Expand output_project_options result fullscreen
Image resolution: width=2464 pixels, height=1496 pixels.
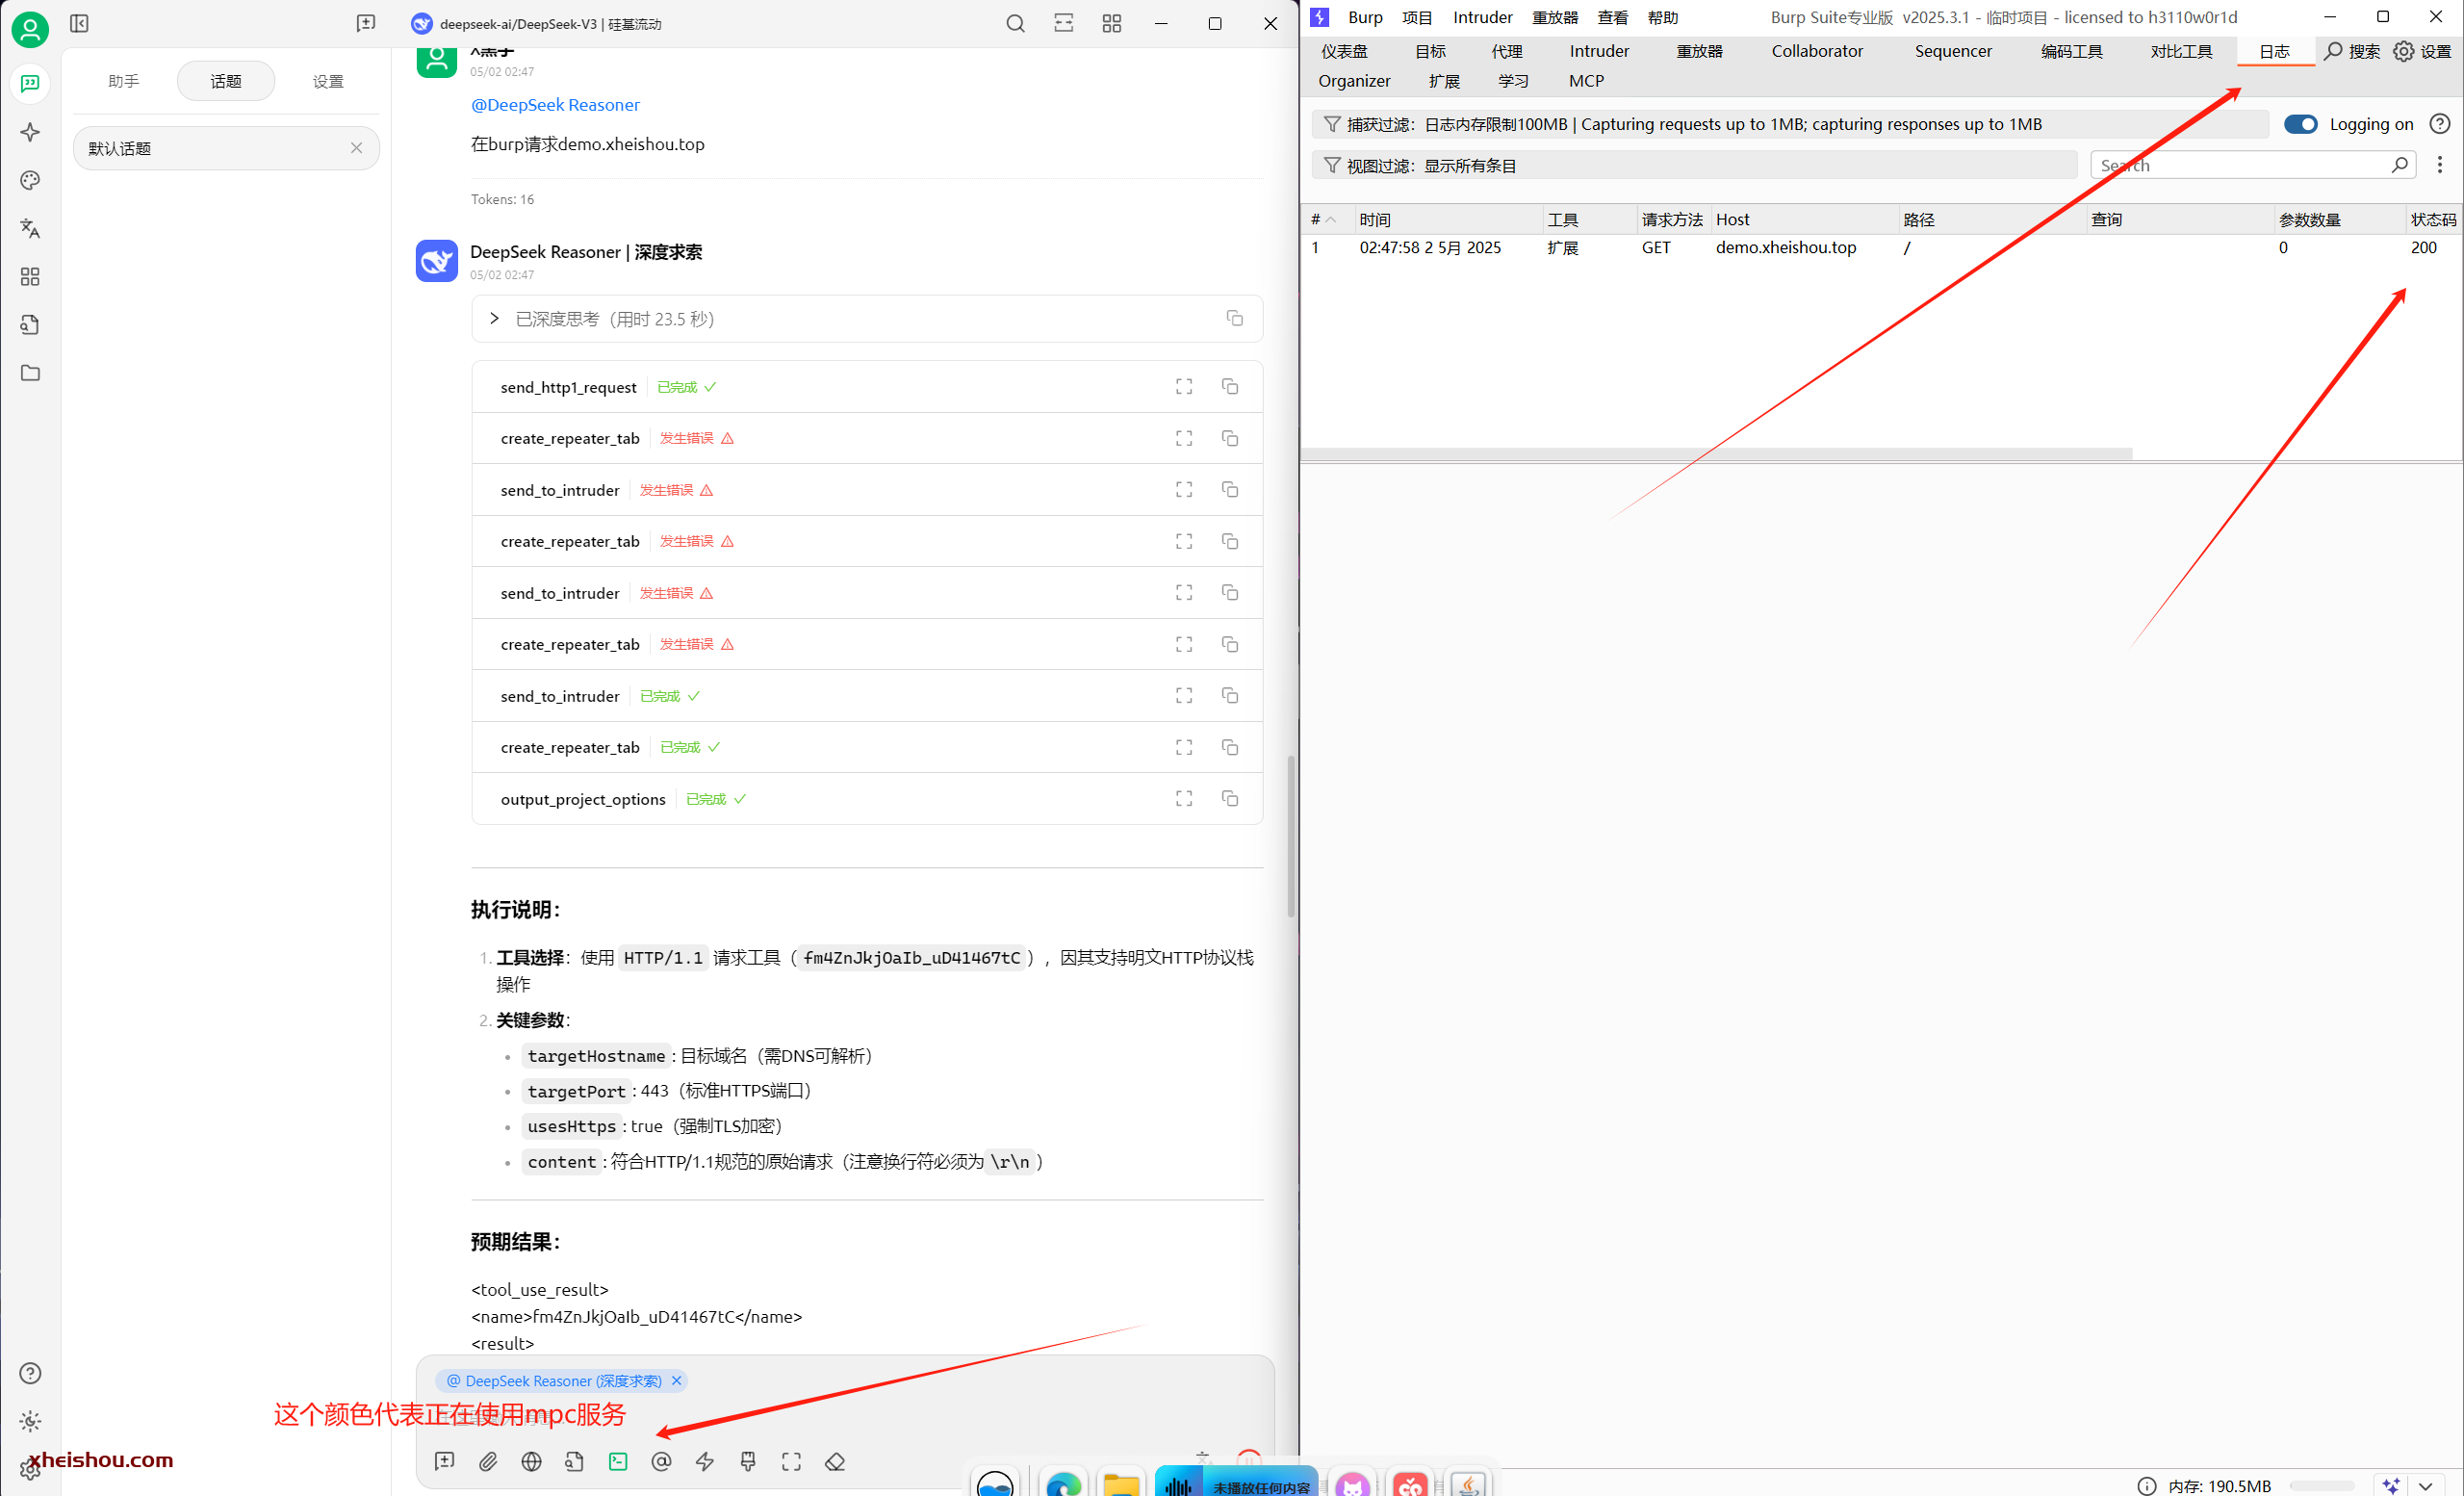tap(1184, 798)
